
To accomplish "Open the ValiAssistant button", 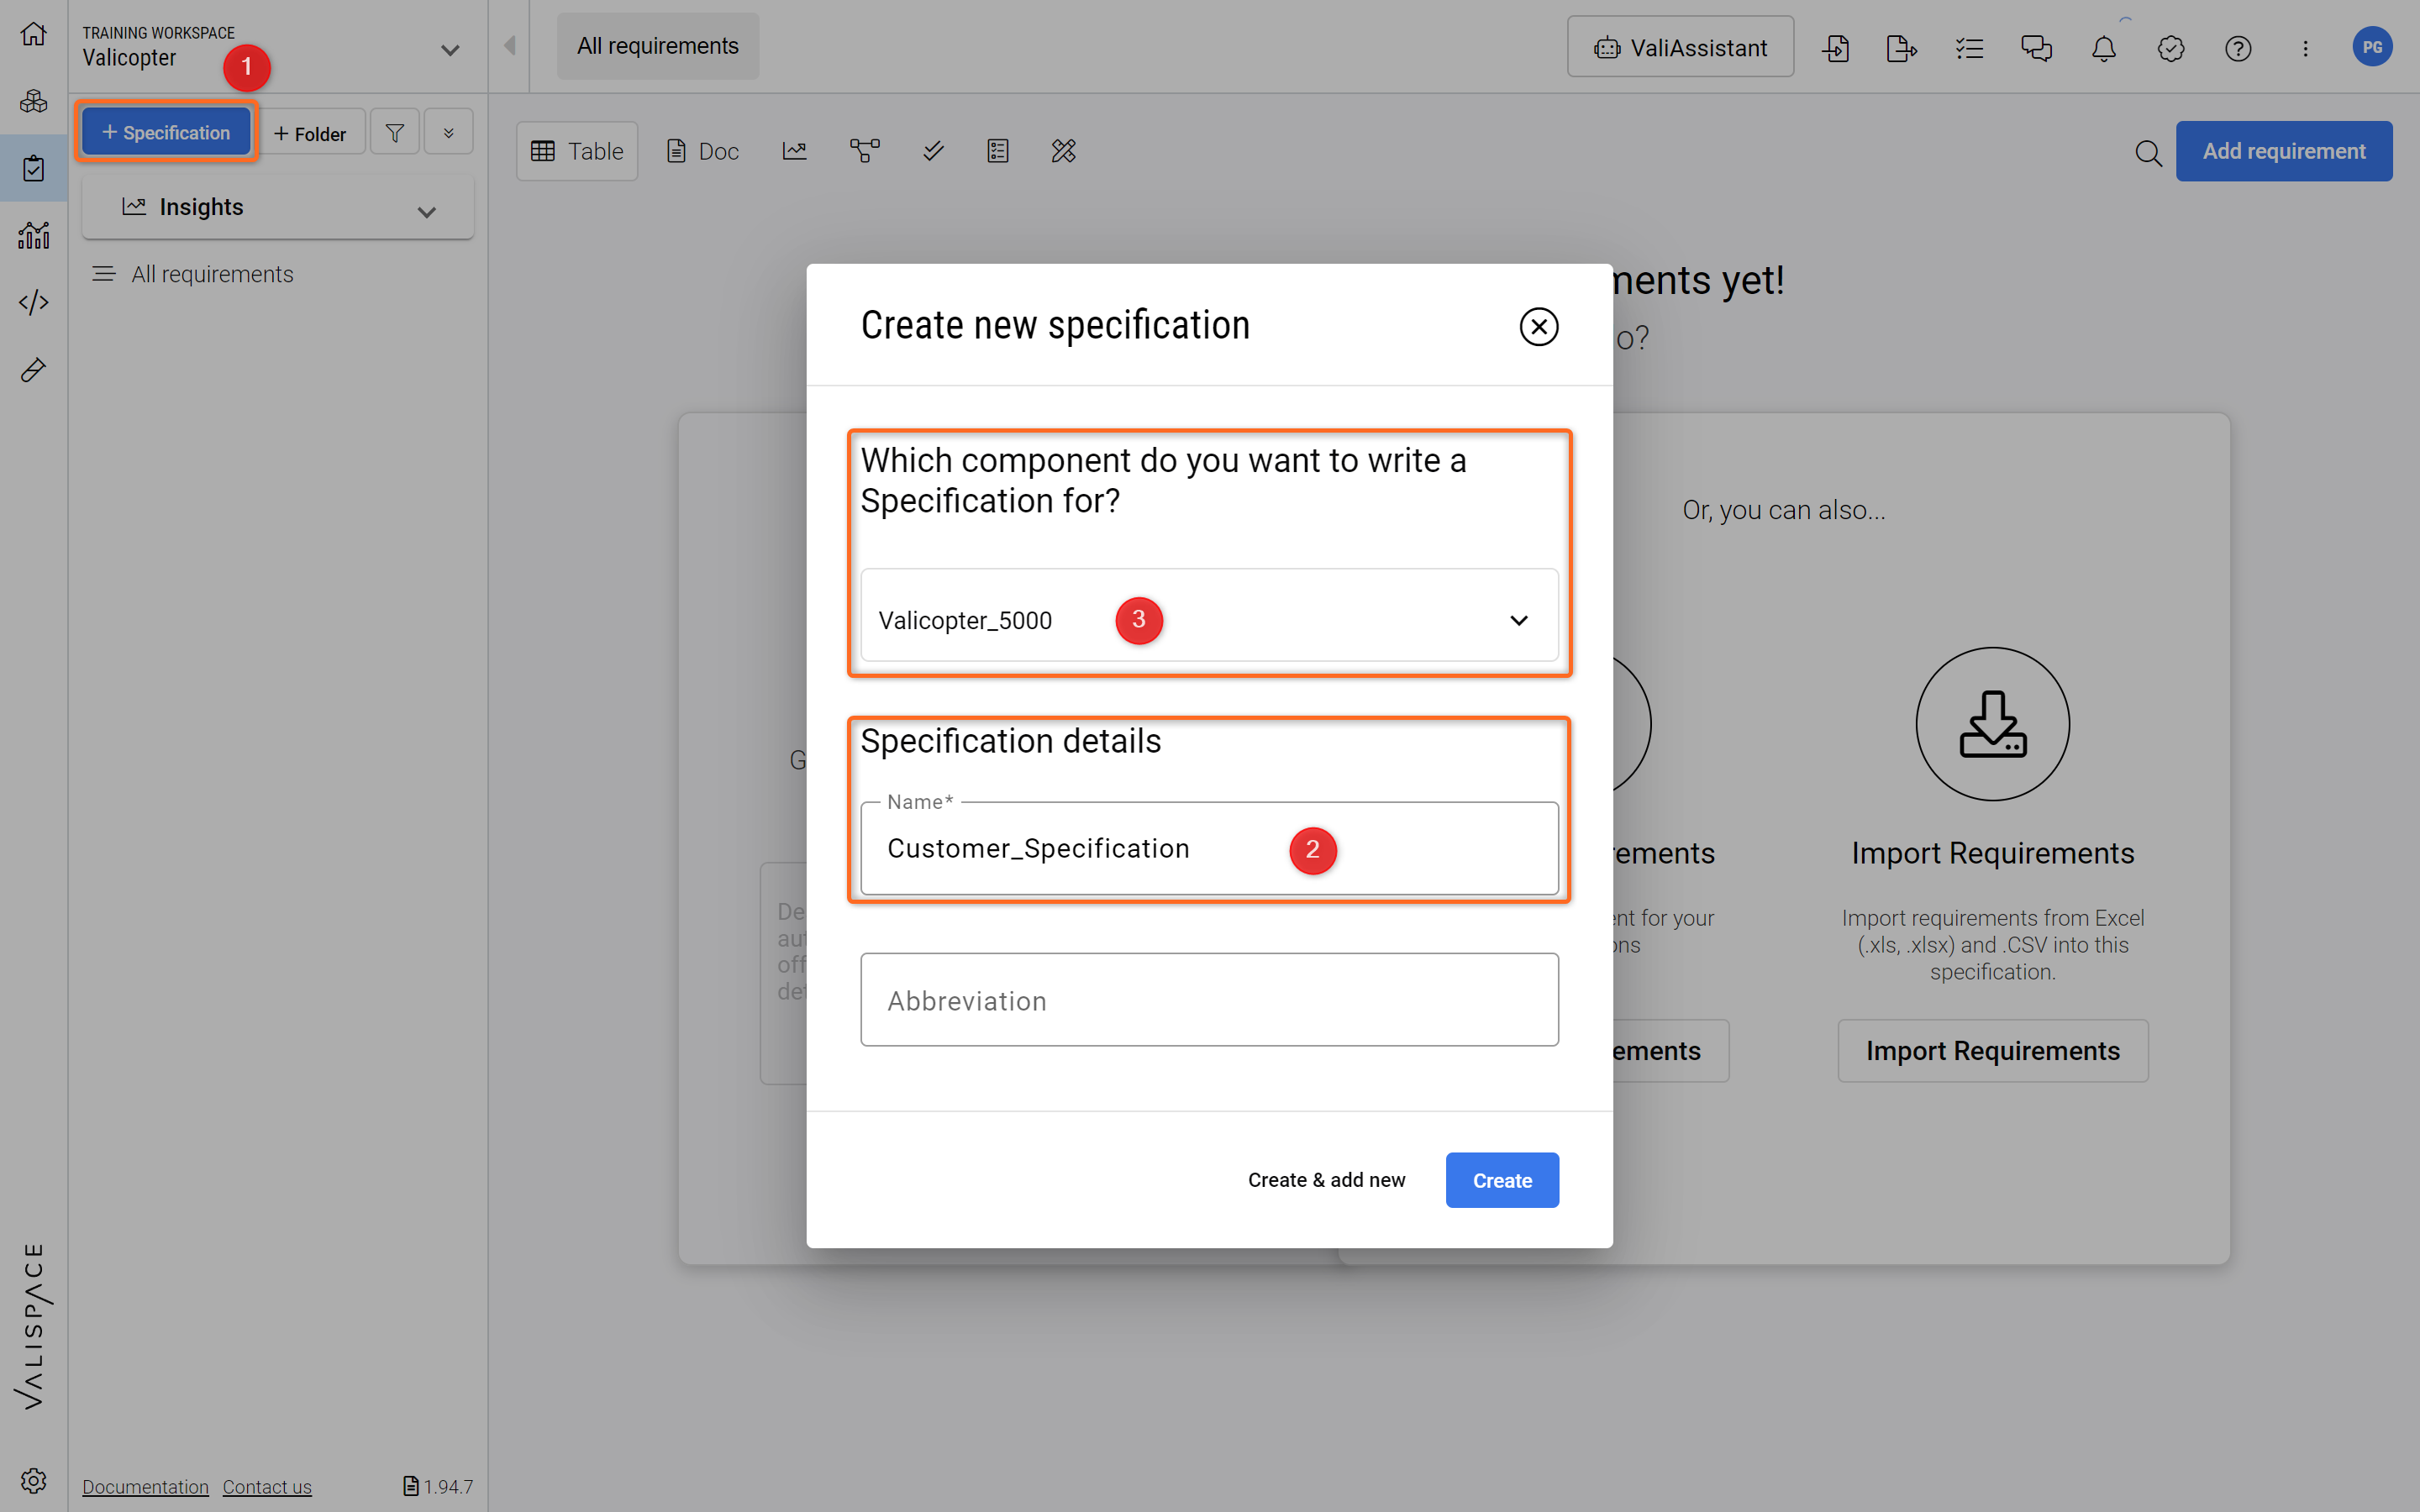I will tap(1680, 47).
